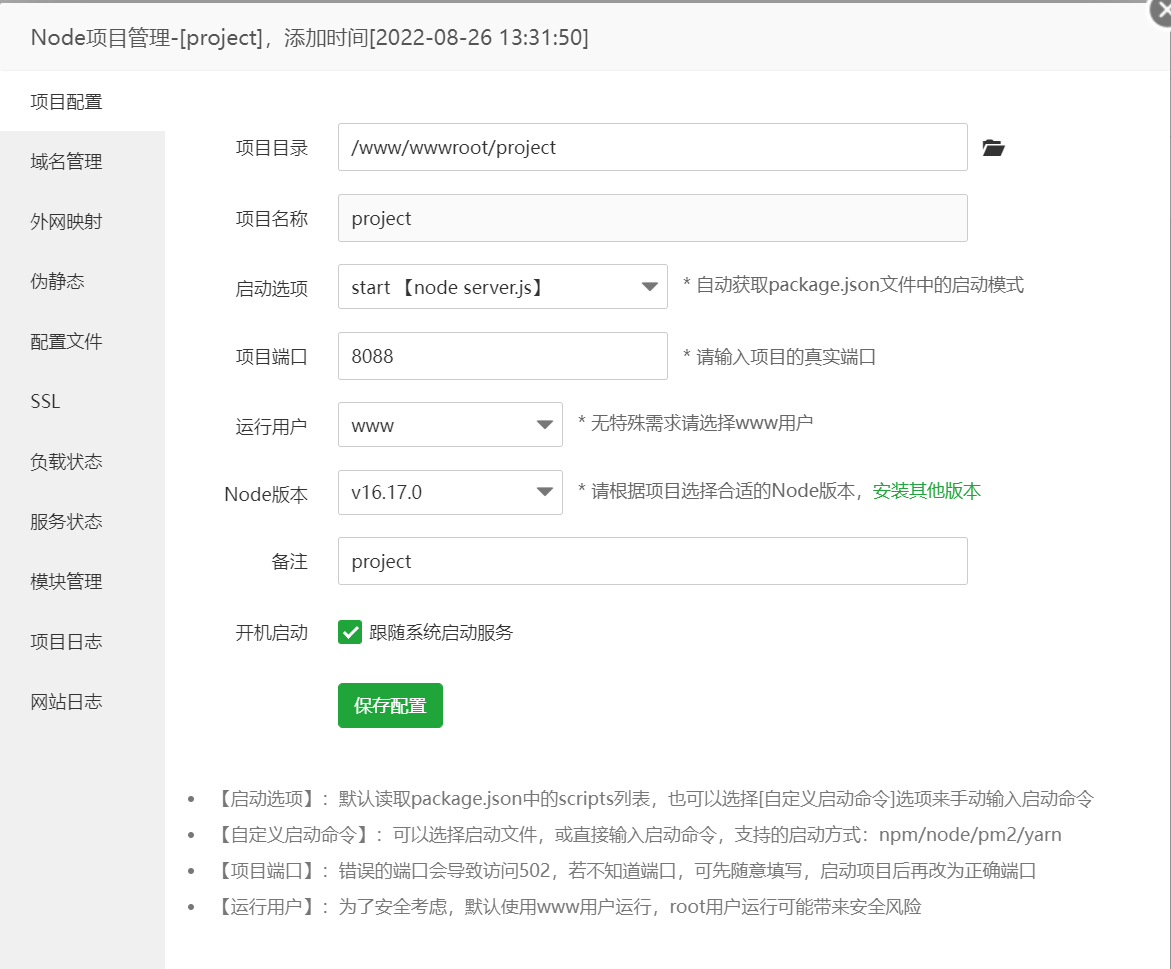The height and width of the screenshot is (969, 1171).
Task: Open the Node版本 v16.17.0 dropdown
Action: click(x=450, y=492)
